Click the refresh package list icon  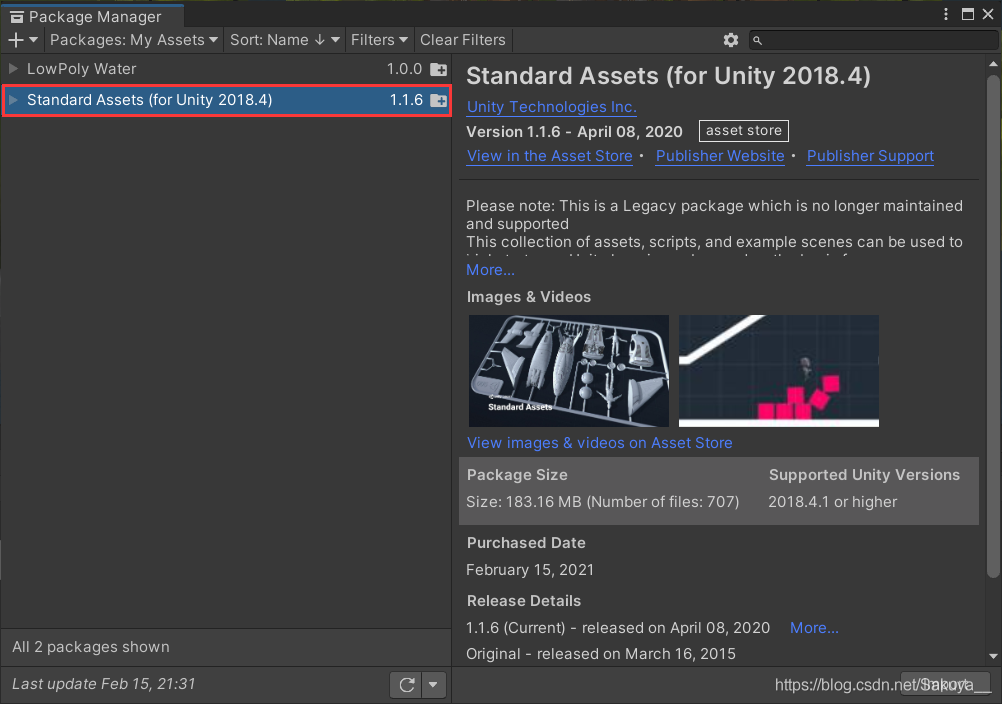[x=406, y=685]
